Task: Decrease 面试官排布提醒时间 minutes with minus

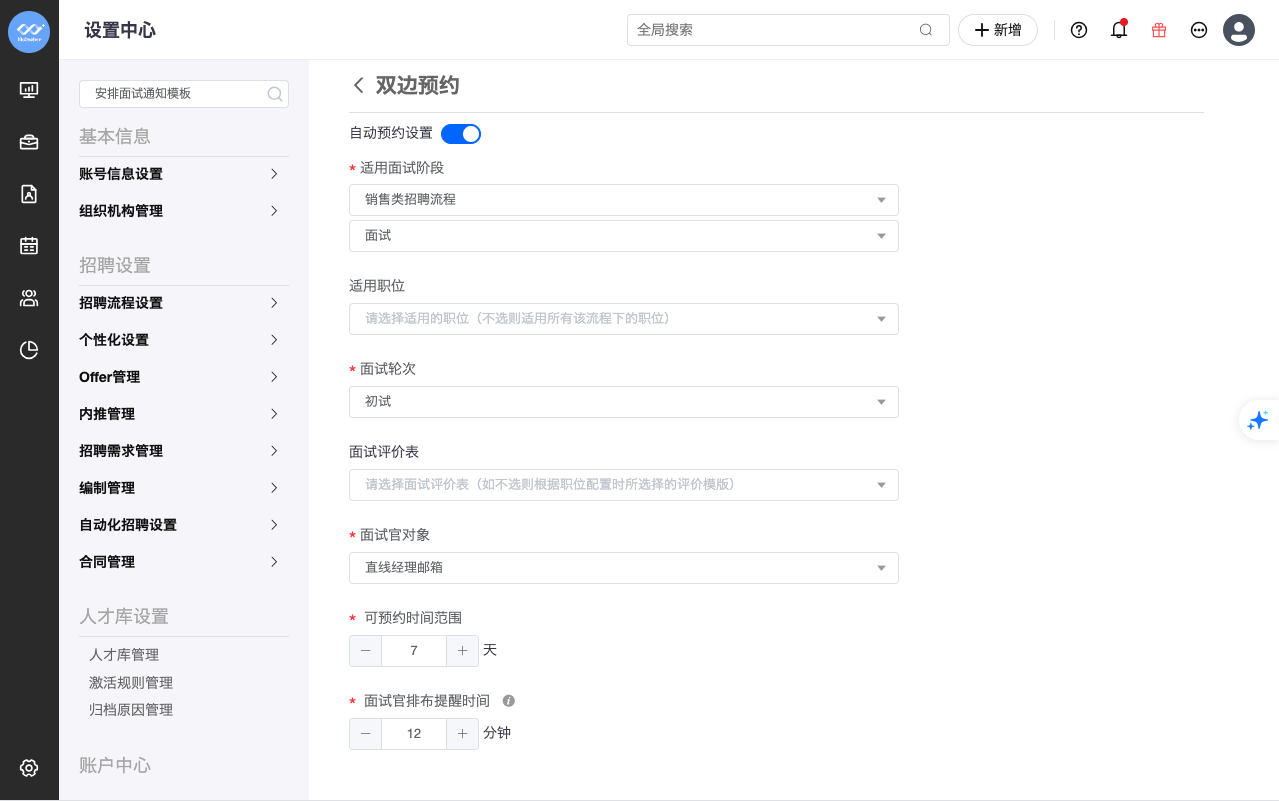Action: click(x=365, y=734)
